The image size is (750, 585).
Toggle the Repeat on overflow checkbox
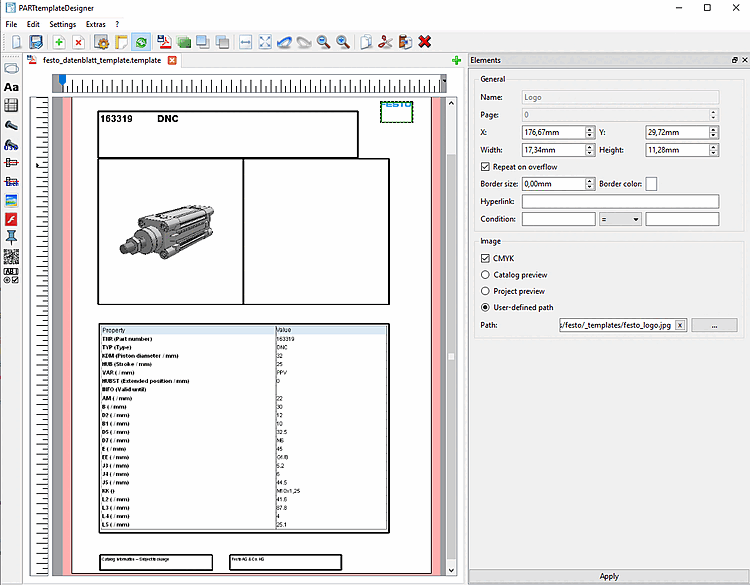coord(486,167)
